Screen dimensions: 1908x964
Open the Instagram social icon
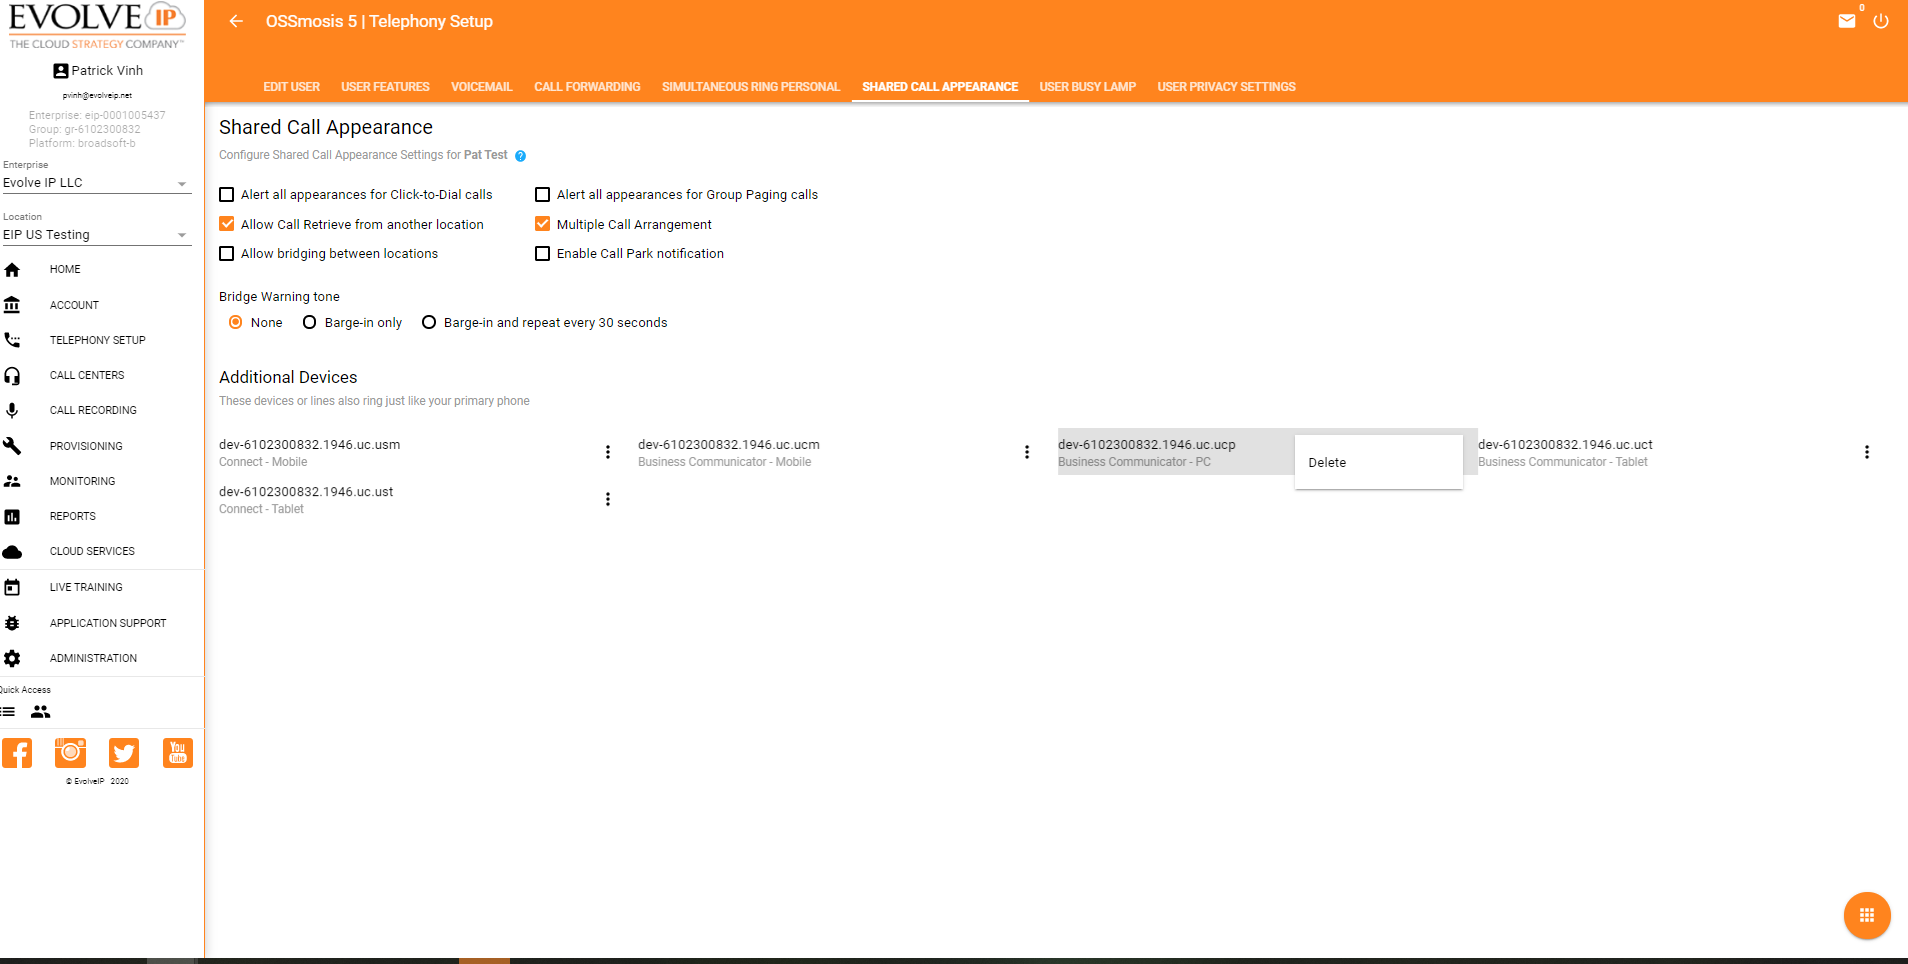point(70,753)
